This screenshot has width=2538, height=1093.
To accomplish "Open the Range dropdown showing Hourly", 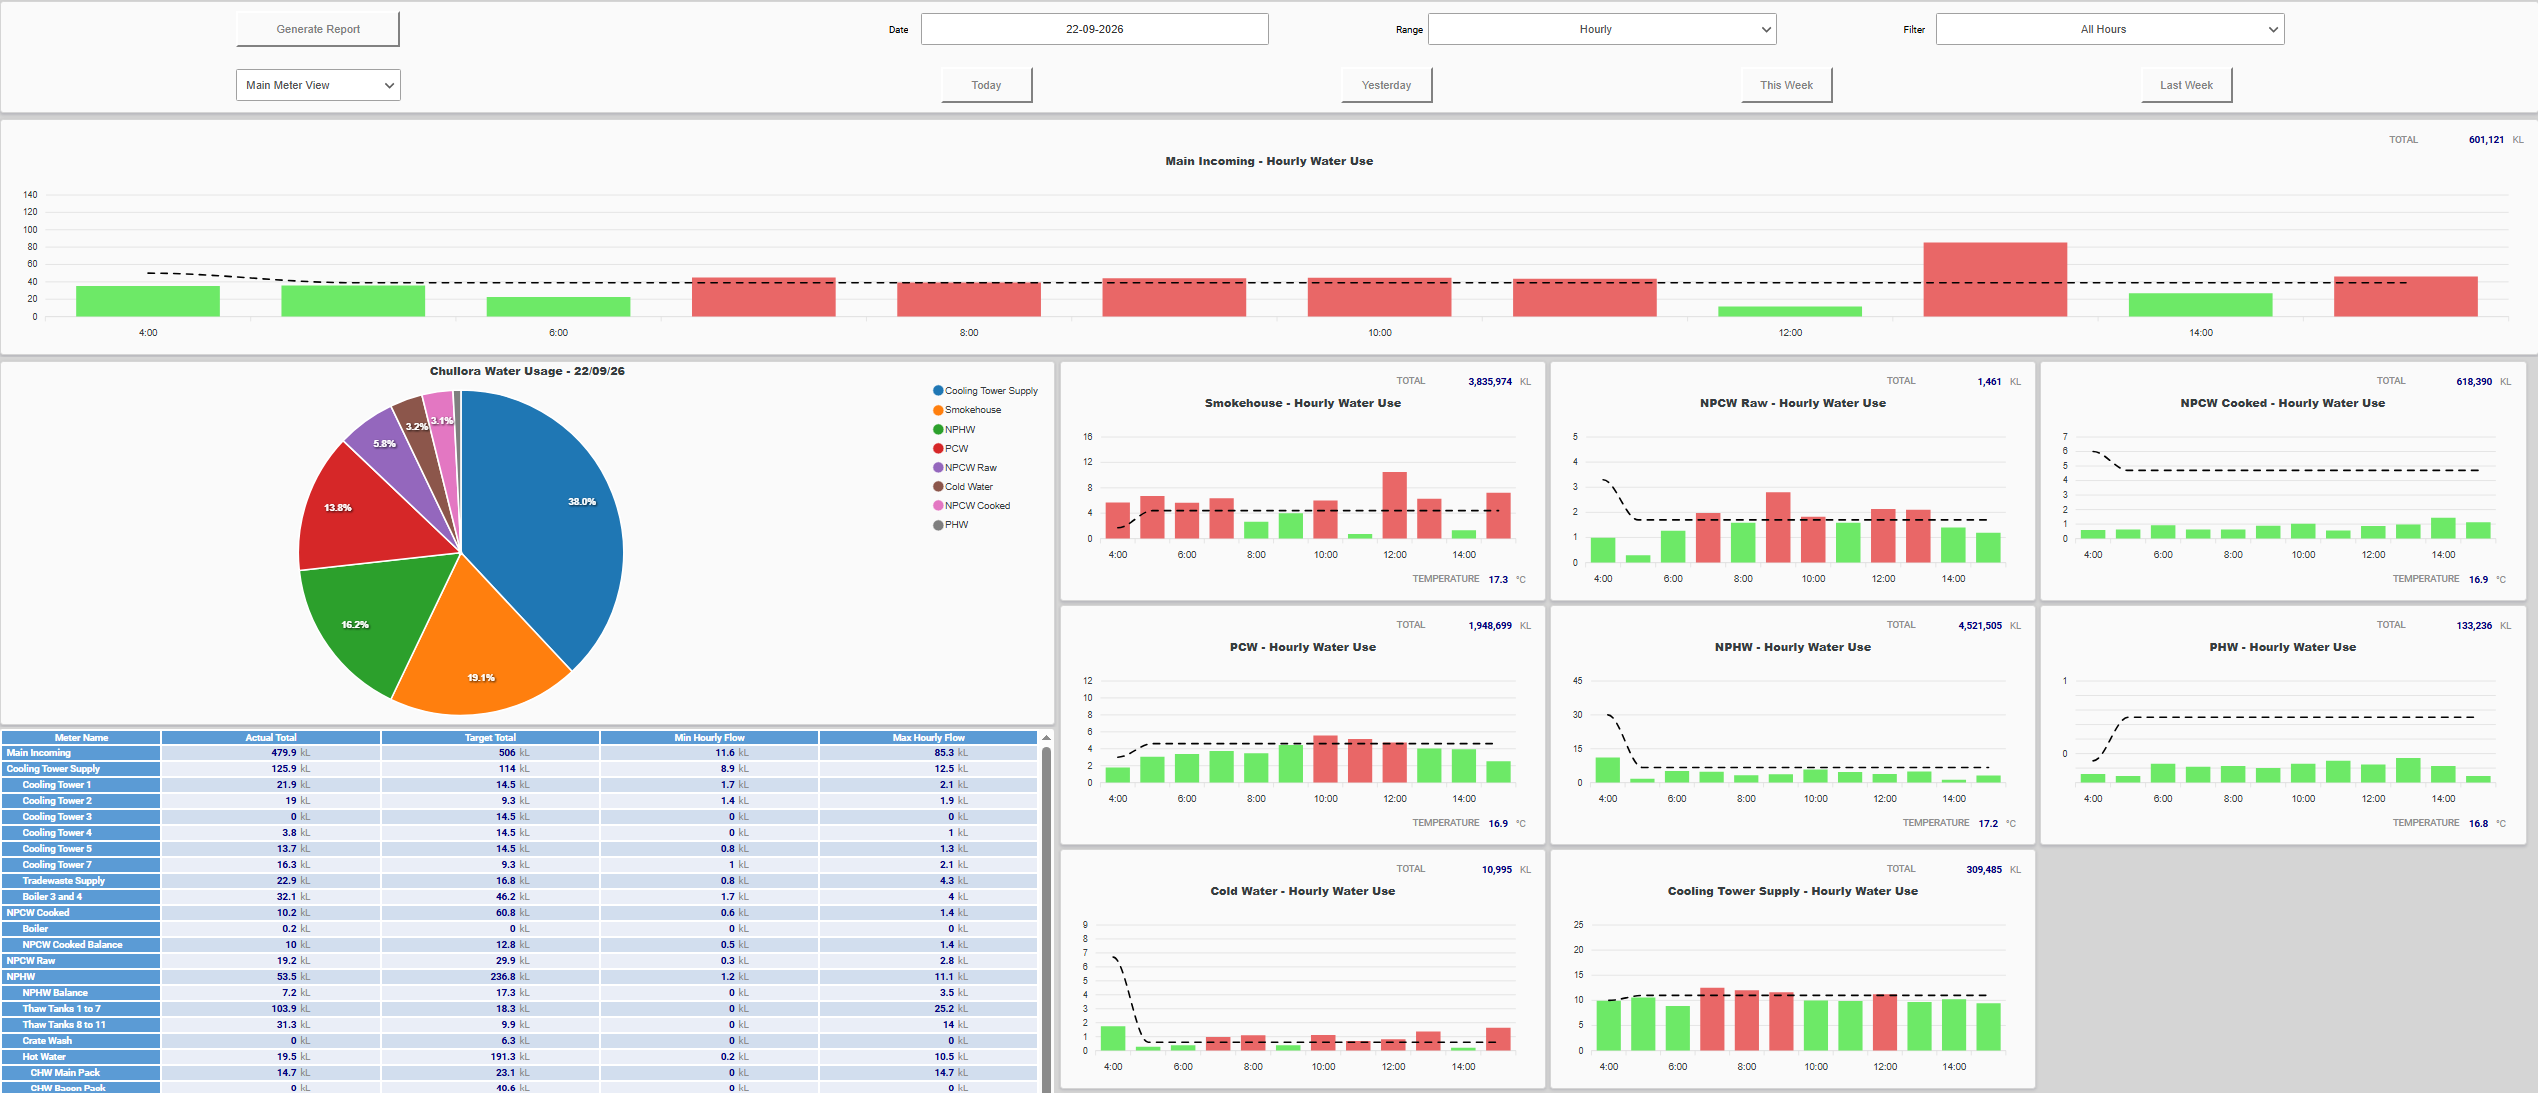I will click(x=1602, y=29).
